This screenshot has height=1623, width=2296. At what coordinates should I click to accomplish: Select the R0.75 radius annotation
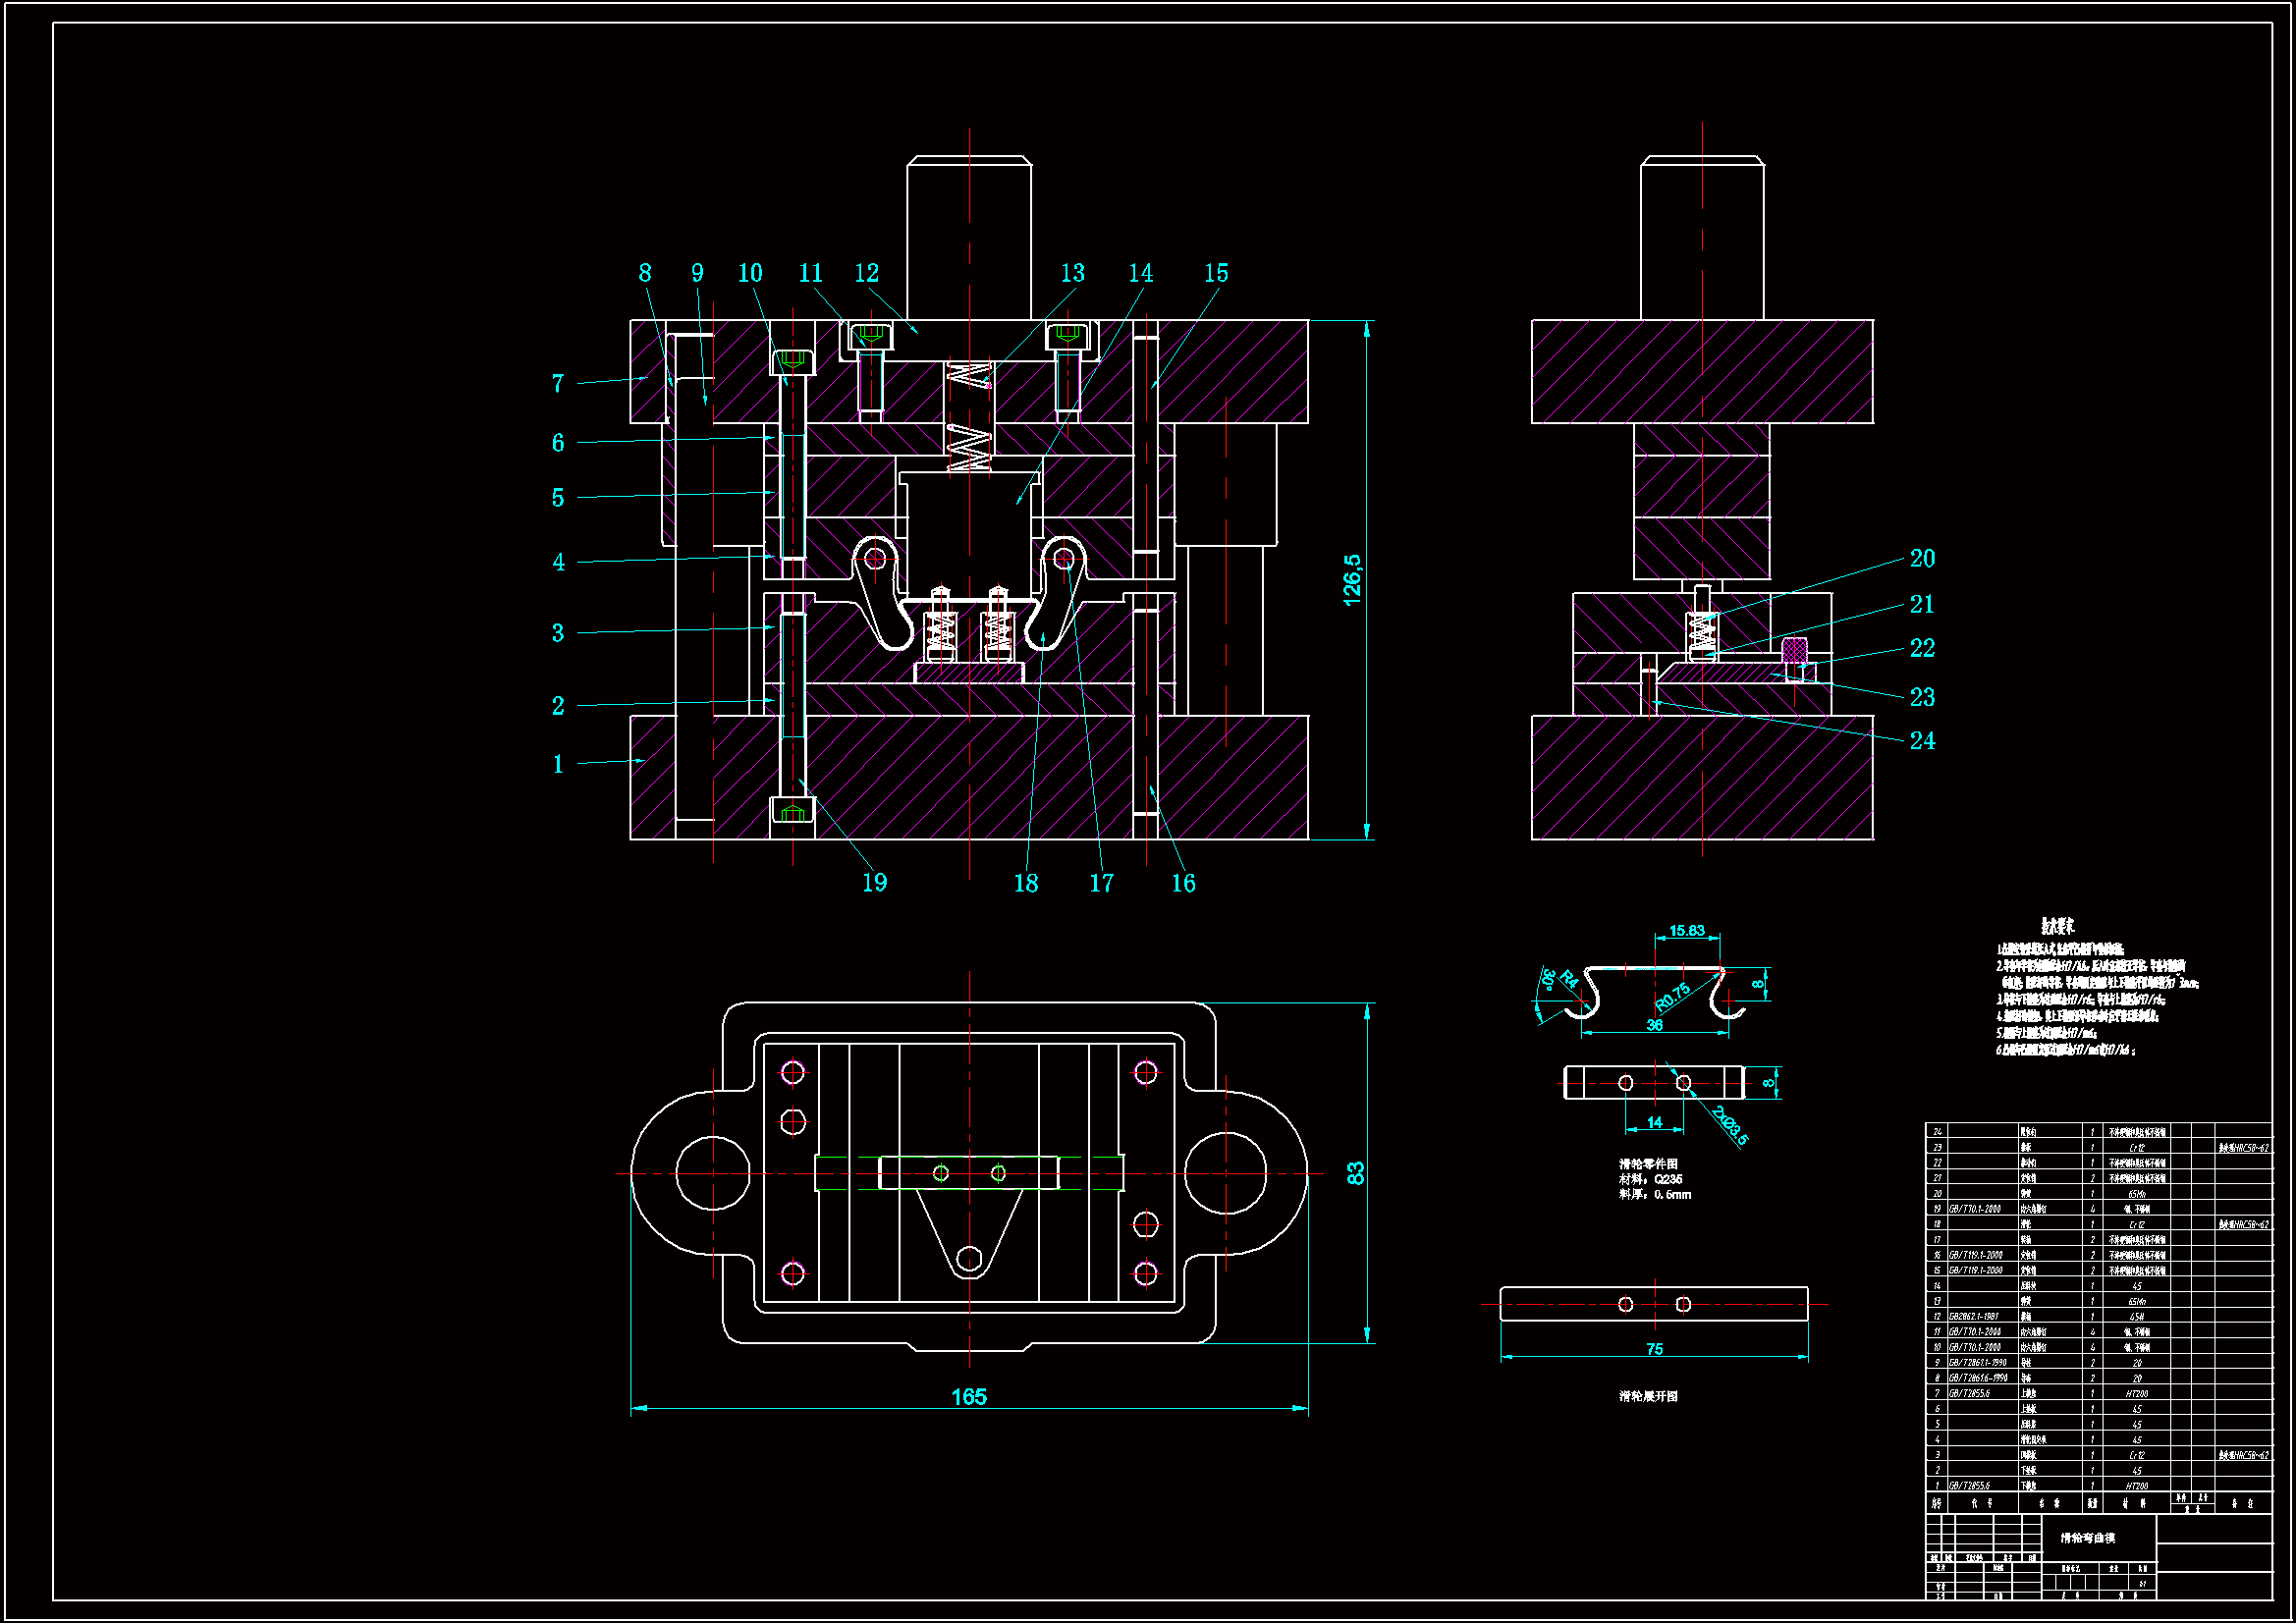click(x=1672, y=997)
